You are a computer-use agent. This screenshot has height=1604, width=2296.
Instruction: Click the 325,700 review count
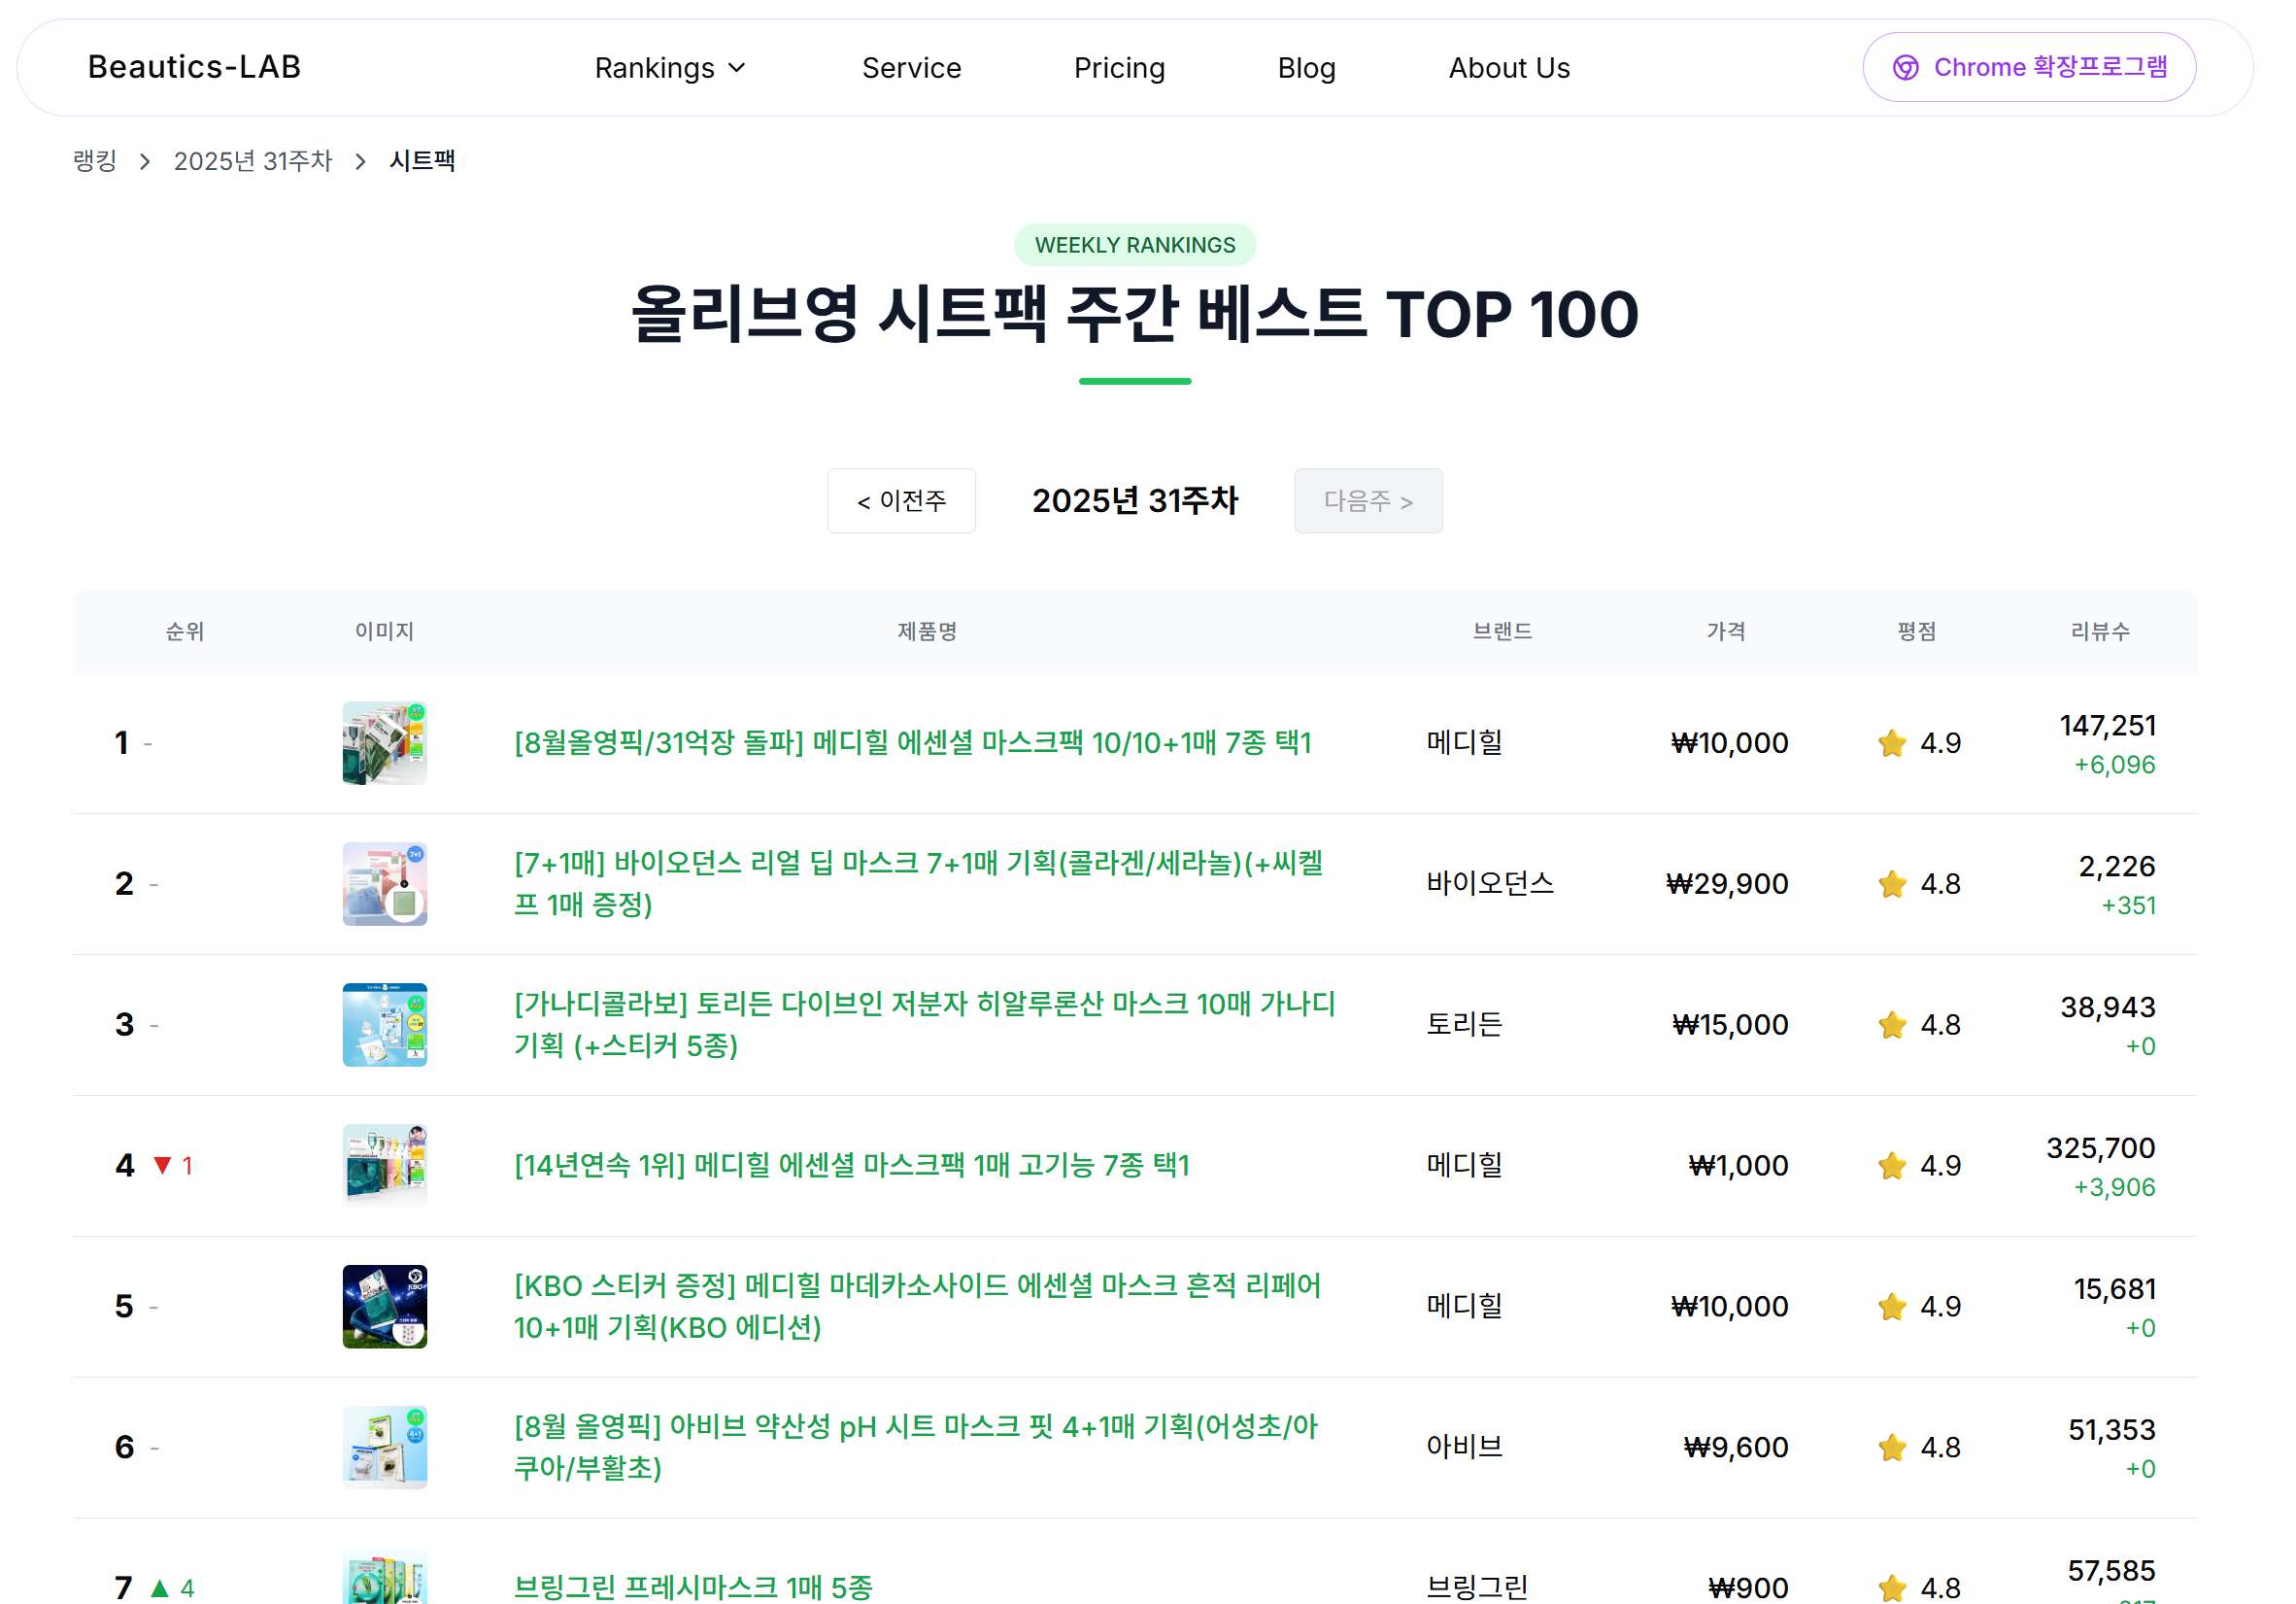click(x=2100, y=1148)
